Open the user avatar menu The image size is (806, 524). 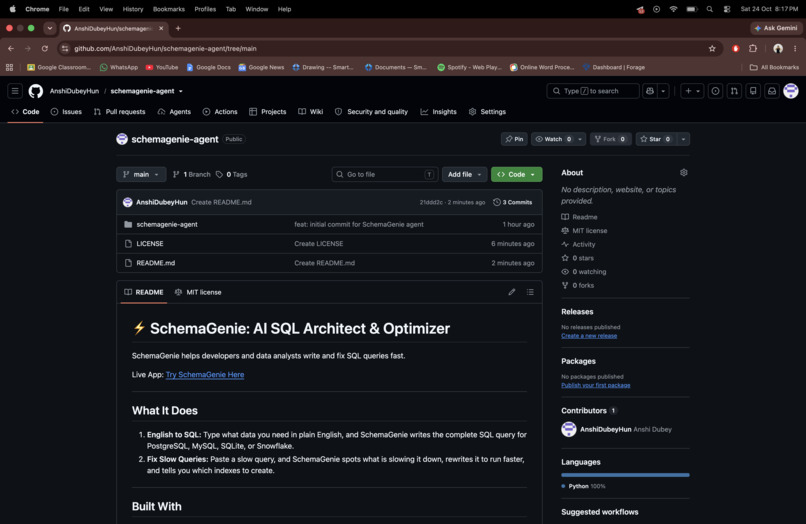pos(791,91)
